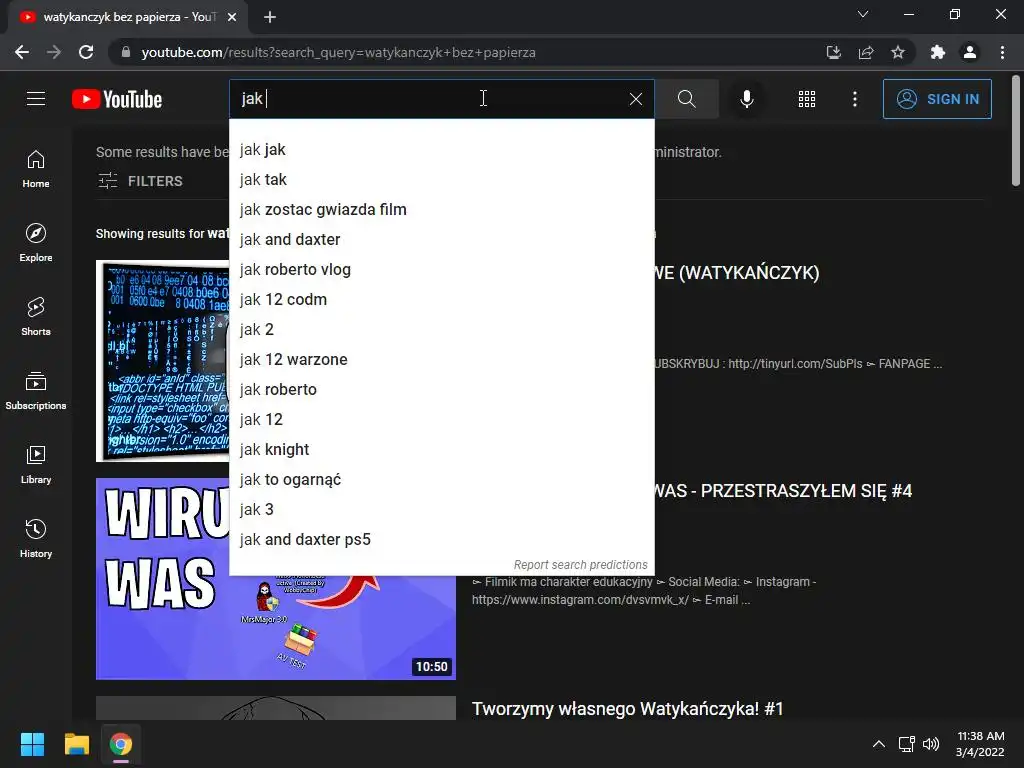Select suggestion 'jak and daxter ps5'
The height and width of the screenshot is (768, 1024).
tap(442, 540)
